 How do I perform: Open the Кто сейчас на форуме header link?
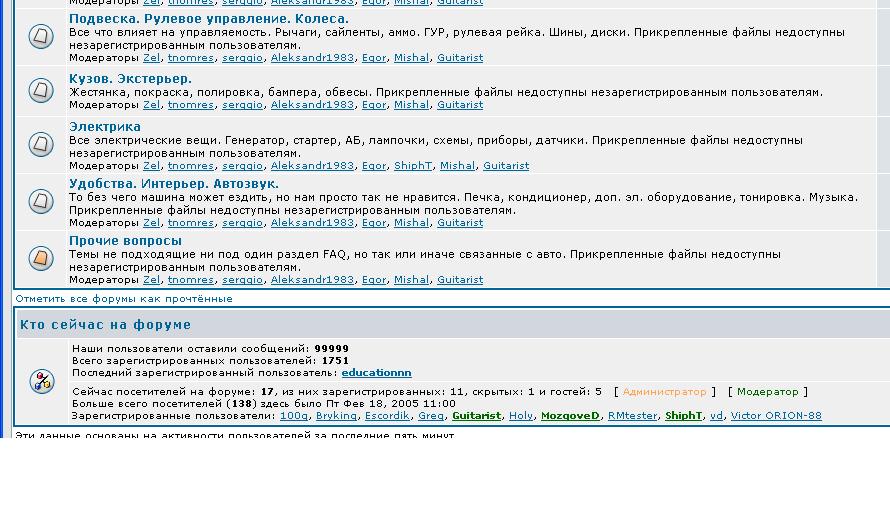[x=105, y=325]
